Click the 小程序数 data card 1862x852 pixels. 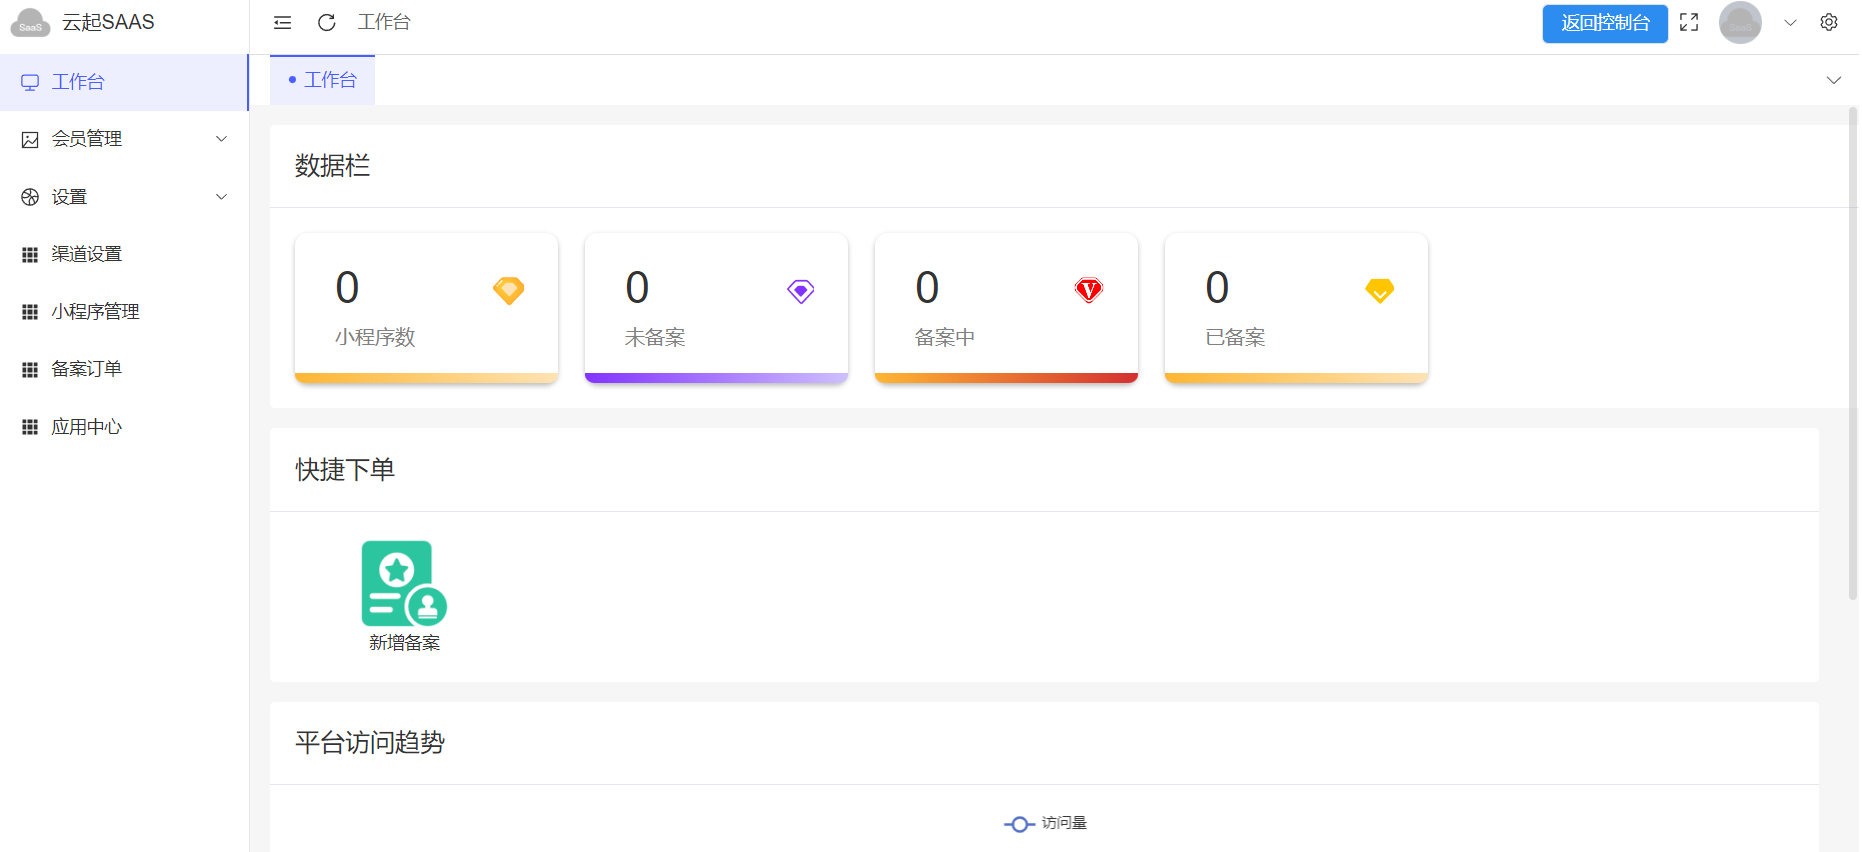[426, 308]
